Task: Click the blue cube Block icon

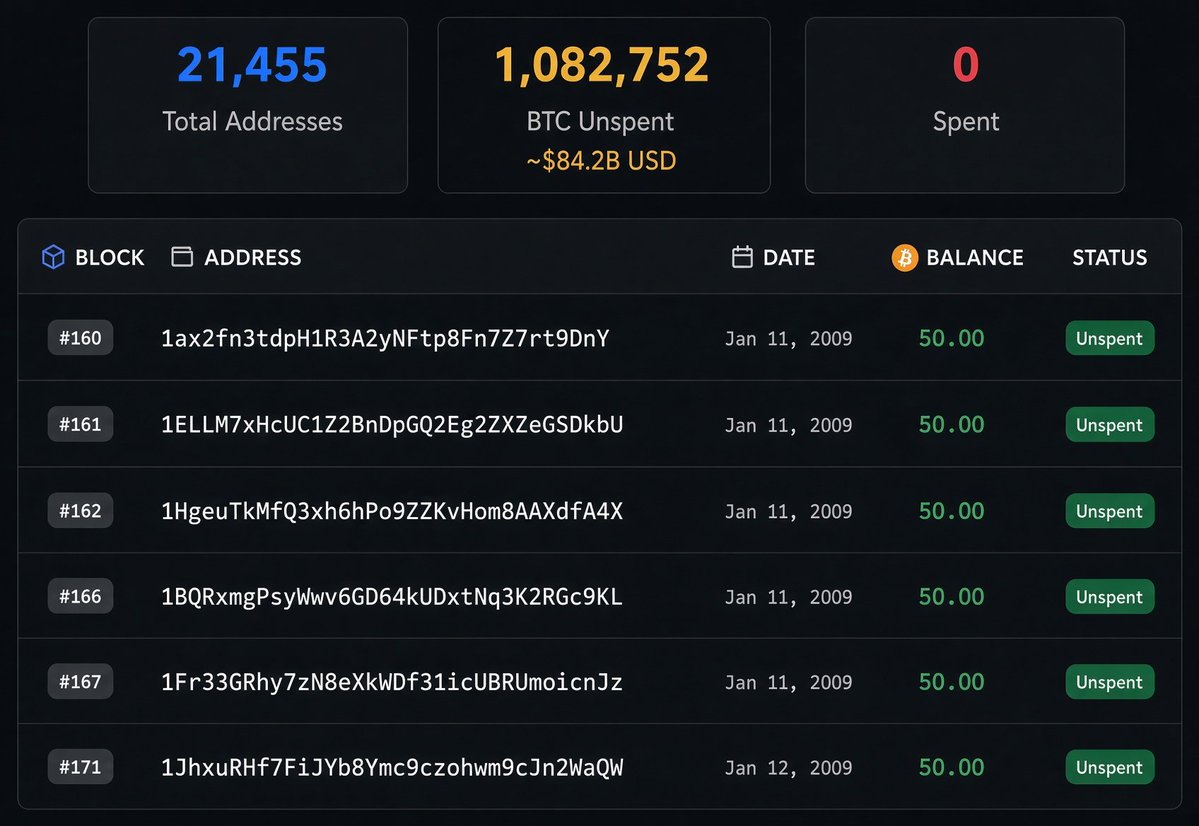Action: (53, 257)
